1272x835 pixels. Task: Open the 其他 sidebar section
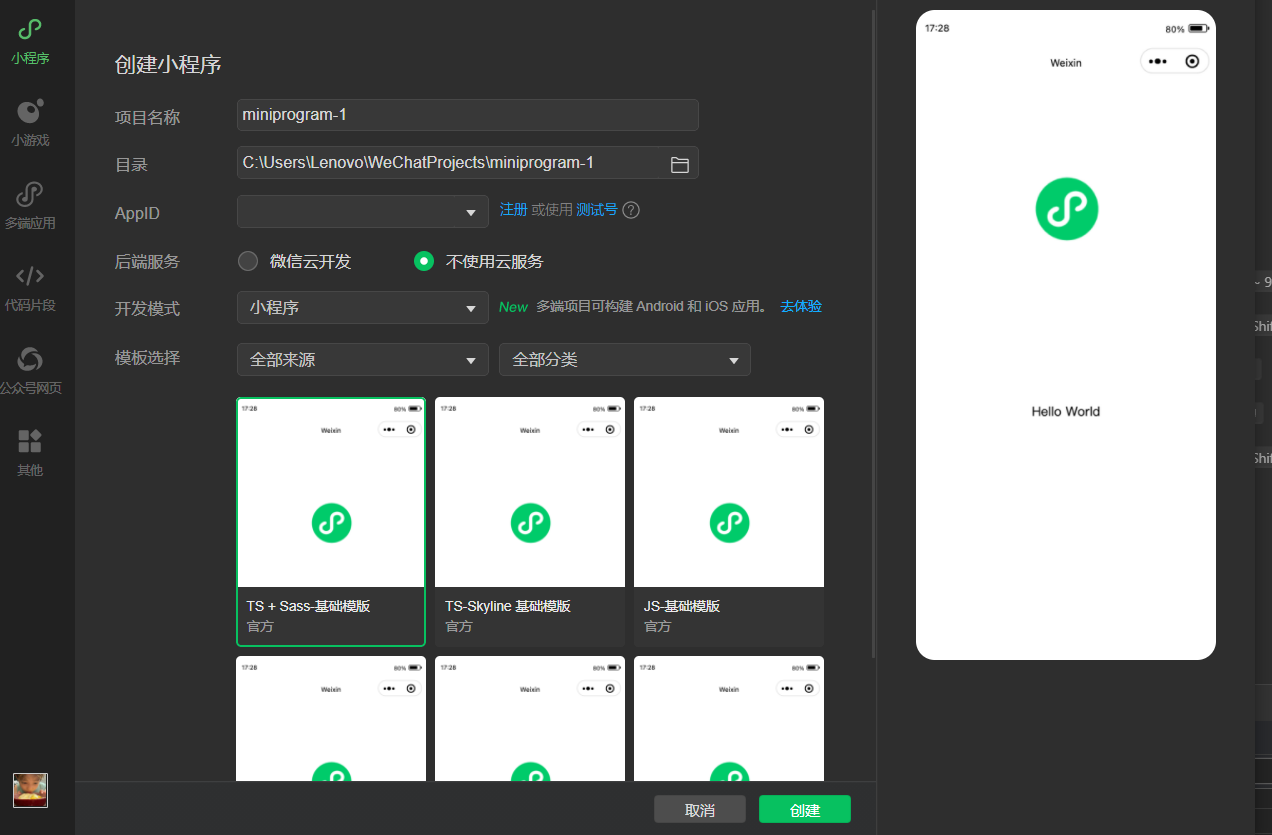click(30, 453)
